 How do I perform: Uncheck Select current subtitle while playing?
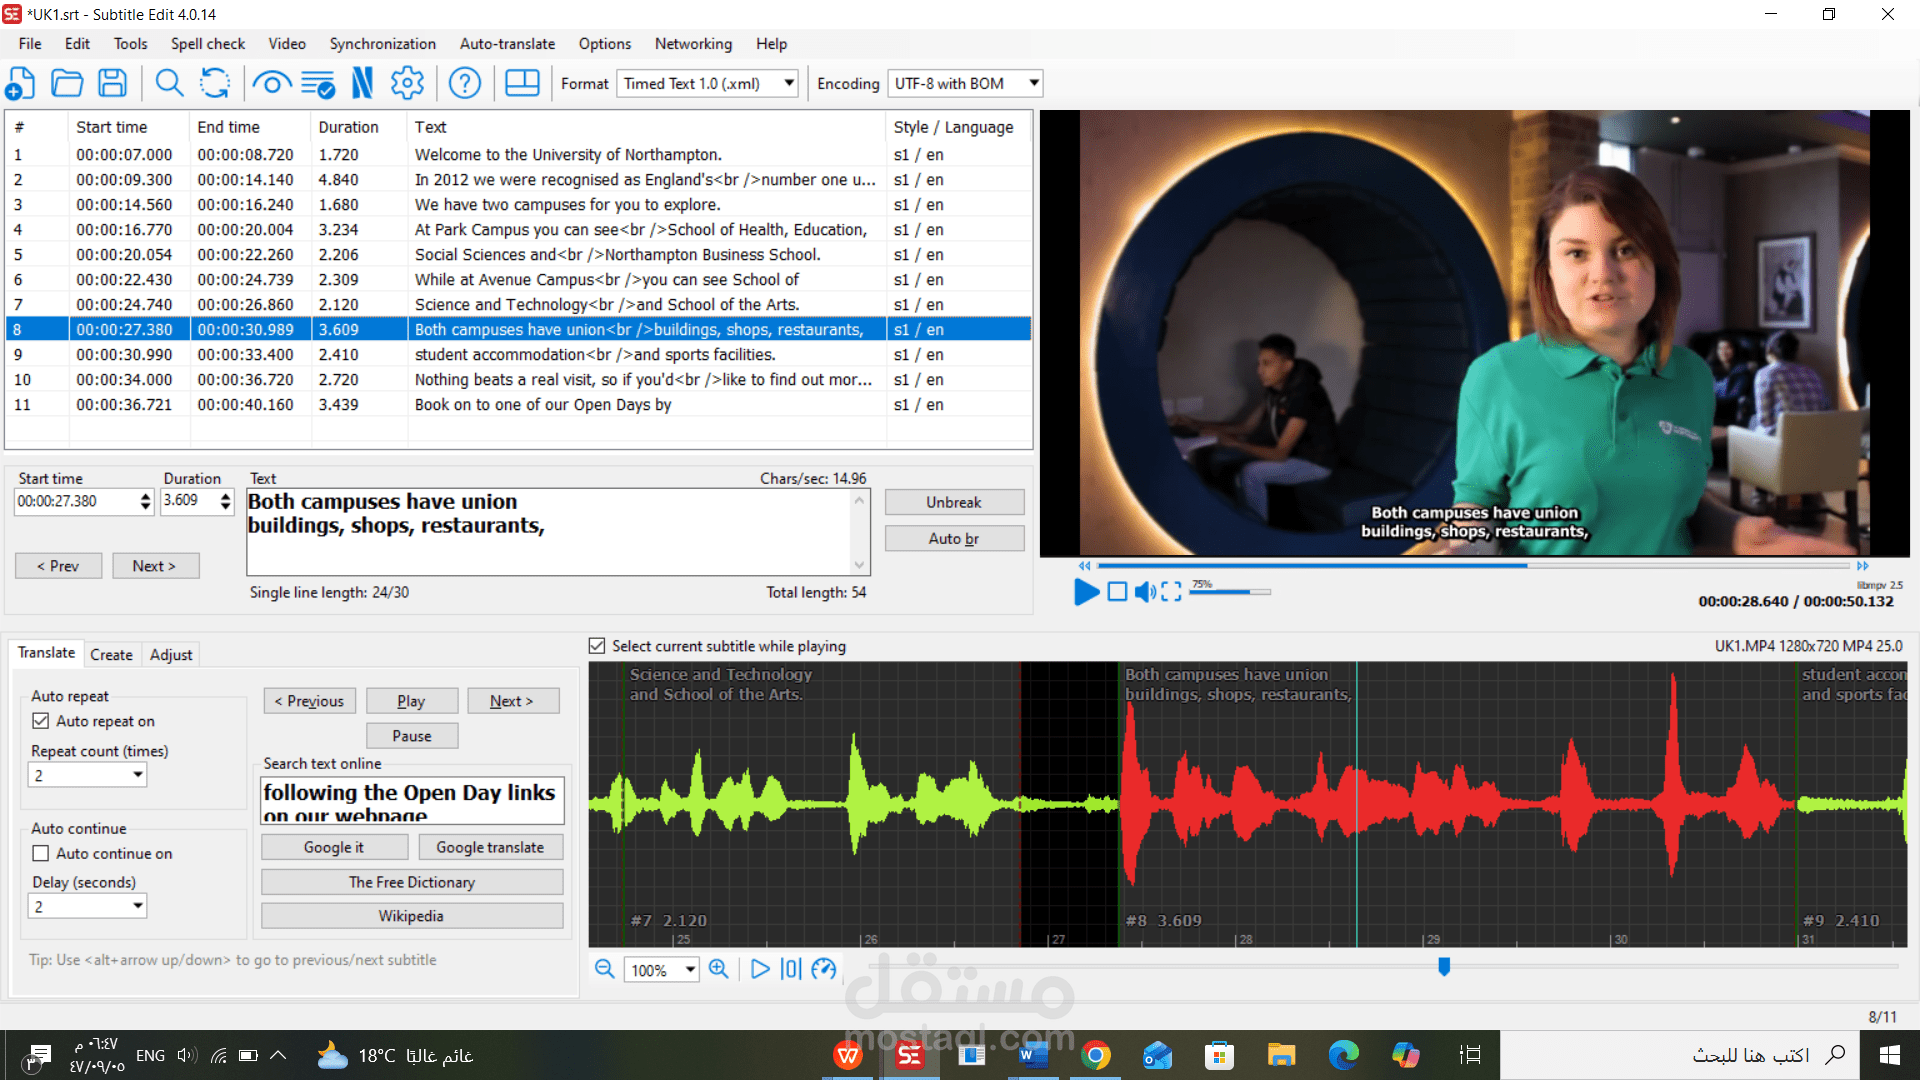coord(597,646)
